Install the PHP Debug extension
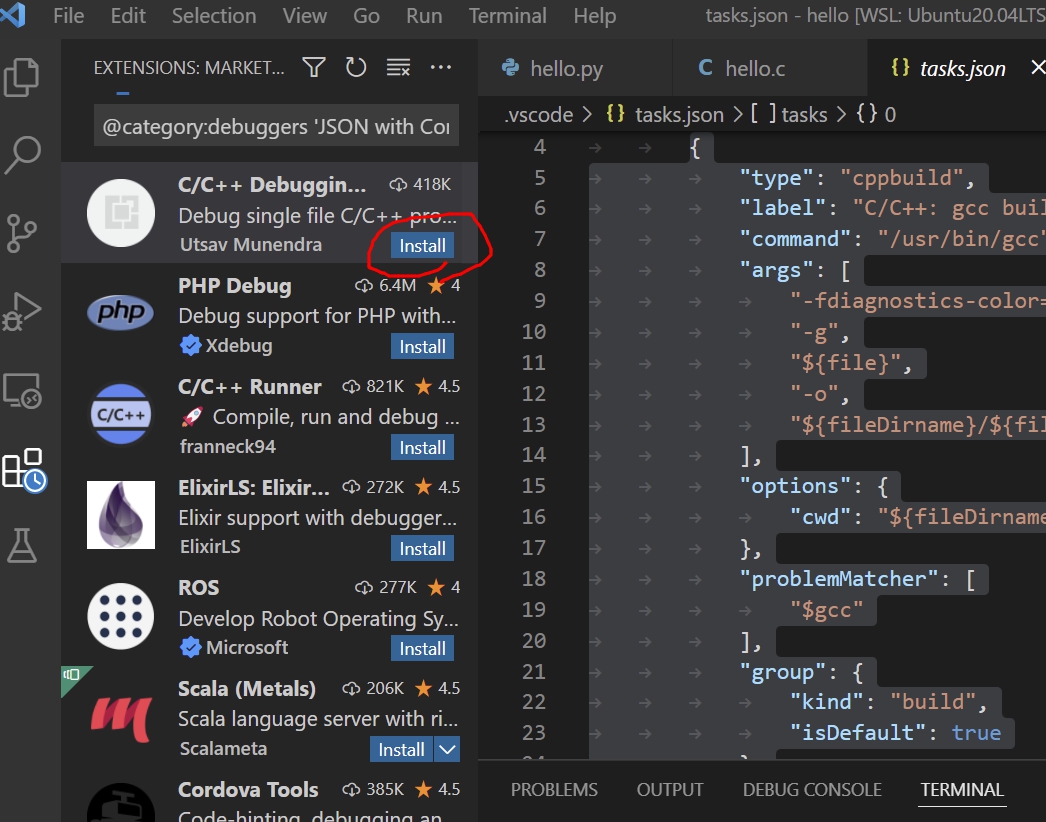Screen dimensions: 1046x822 [422, 346]
